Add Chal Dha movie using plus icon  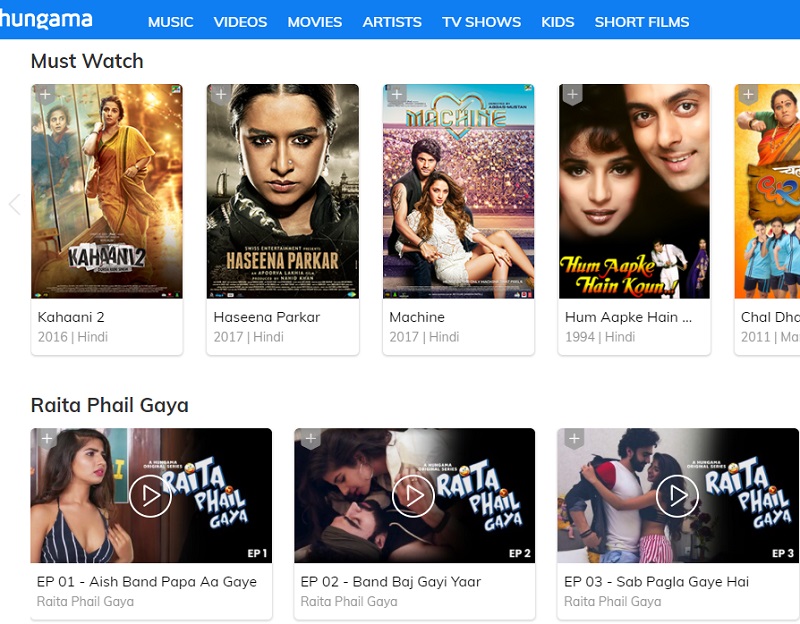coord(748,95)
